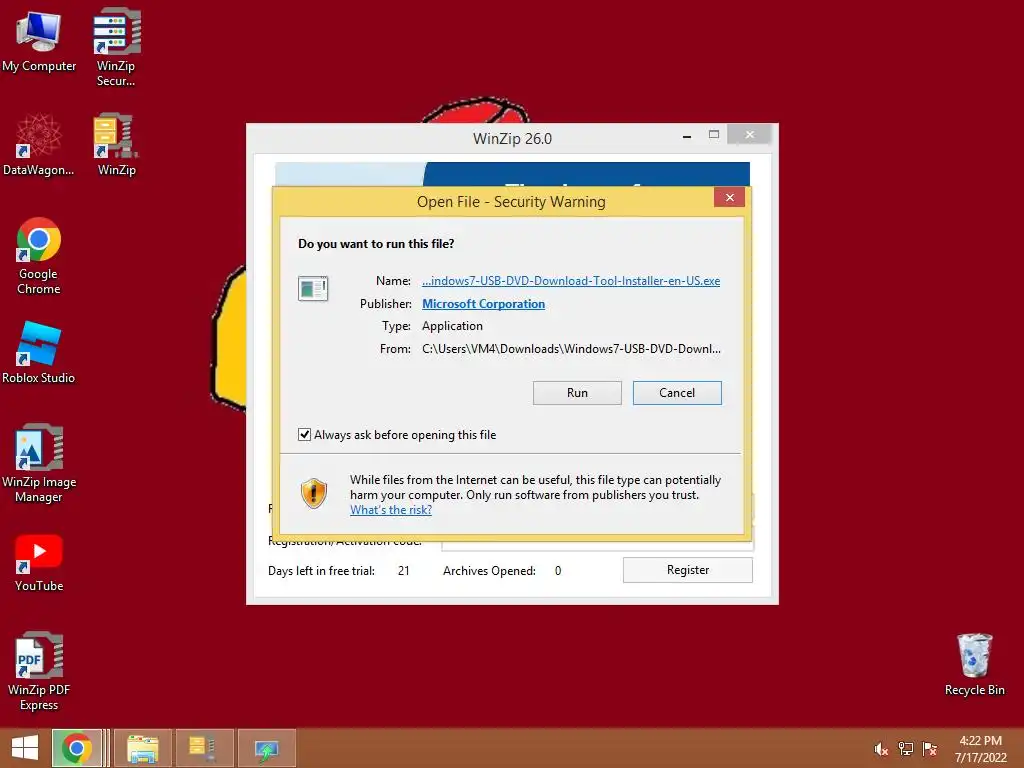The width and height of the screenshot is (1024, 768).
Task: Click "Days left in free trial" value 21
Action: pos(404,571)
